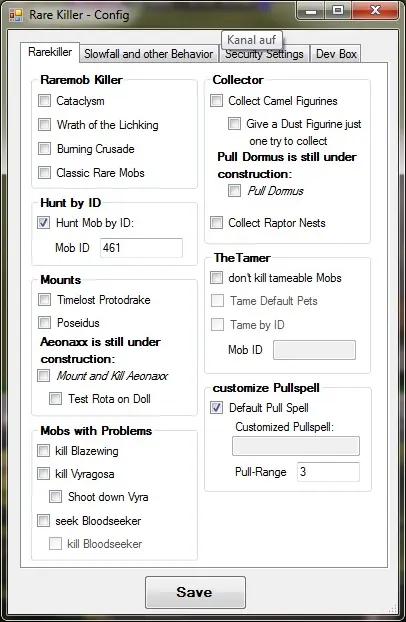Check the Poseidus mount option
The height and width of the screenshot is (622, 406).
click(x=44, y=323)
